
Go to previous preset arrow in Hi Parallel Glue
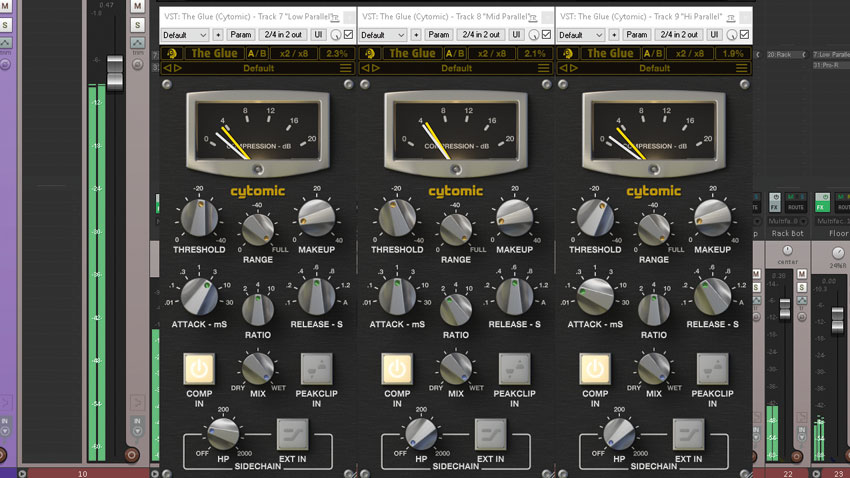coord(563,68)
